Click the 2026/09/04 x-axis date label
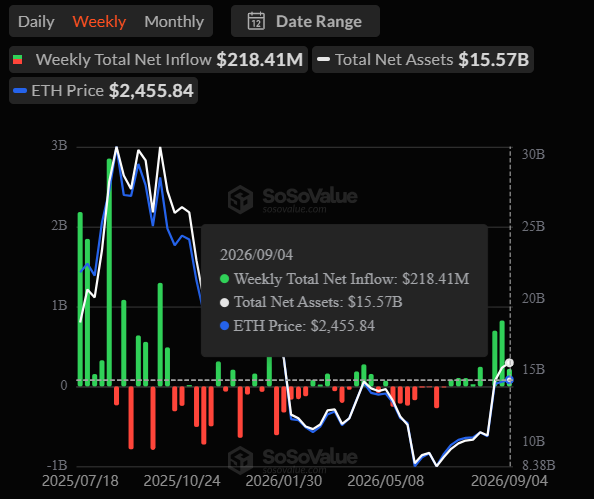This screenshot has width=594, height=499. point(509,481)
